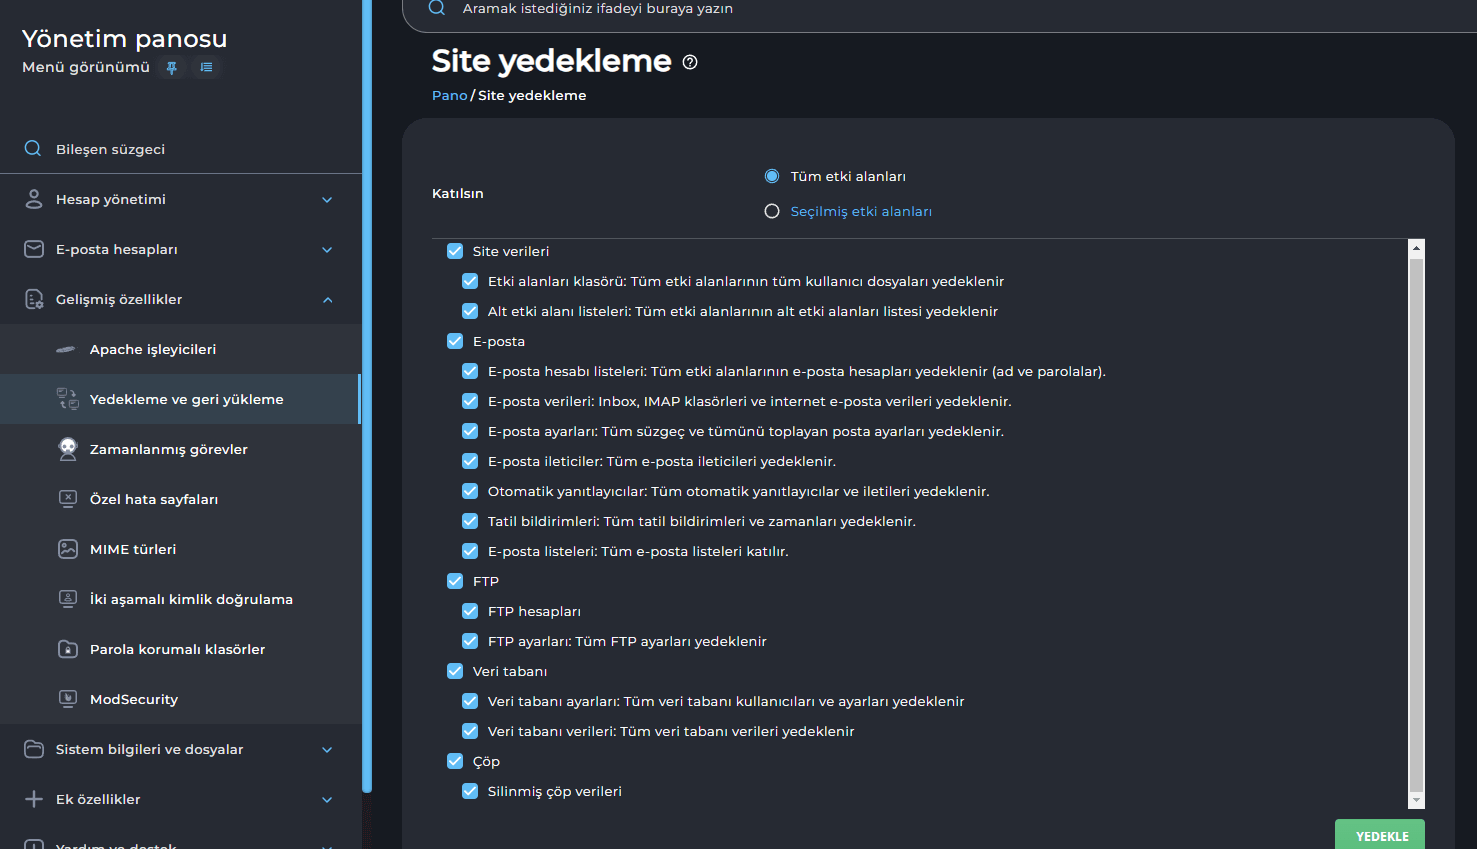Click the search magnifier icon in top bar
Viewport: 1477px width, 849px height.
(x=437, y=8)
